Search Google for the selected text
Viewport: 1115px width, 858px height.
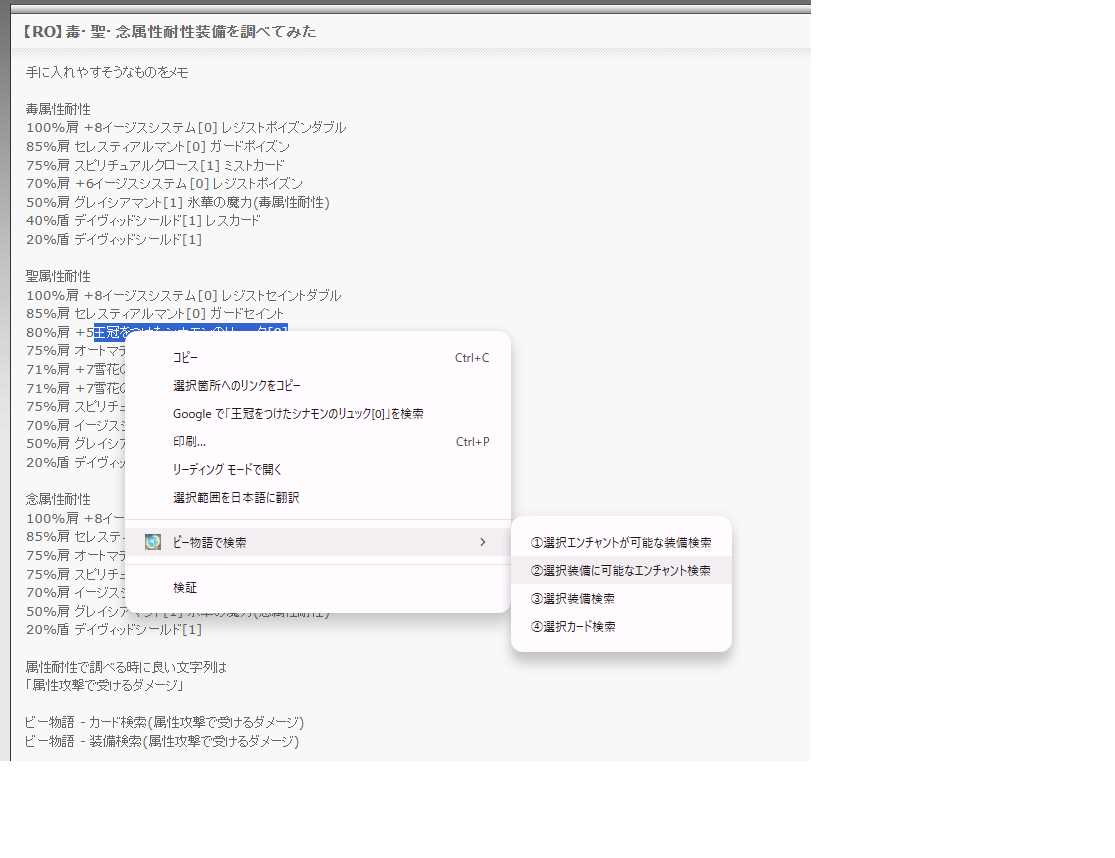pyautogui.click(x=298, y=414)
